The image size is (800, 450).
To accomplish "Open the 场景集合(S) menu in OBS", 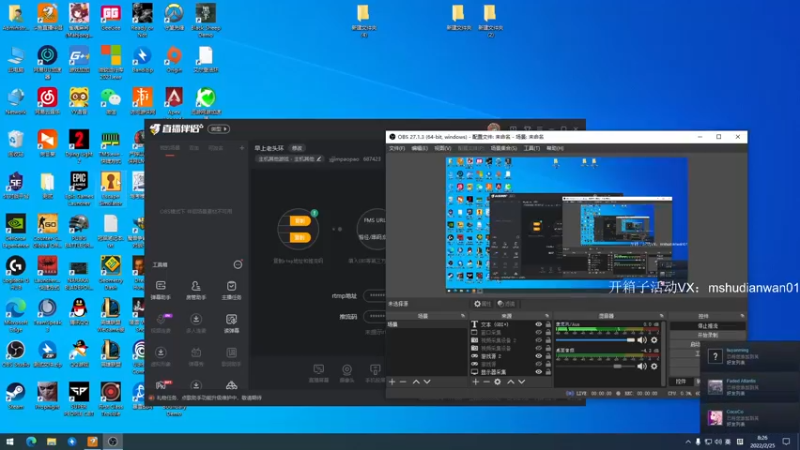I will (x=504, y=148).
